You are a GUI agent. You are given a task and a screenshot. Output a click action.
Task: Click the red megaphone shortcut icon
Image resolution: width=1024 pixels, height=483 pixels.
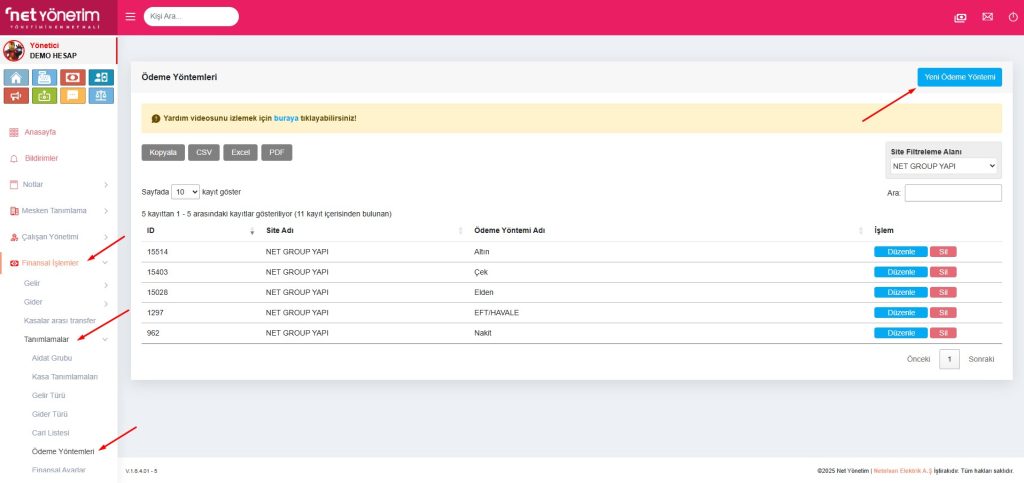pos(16,96)
